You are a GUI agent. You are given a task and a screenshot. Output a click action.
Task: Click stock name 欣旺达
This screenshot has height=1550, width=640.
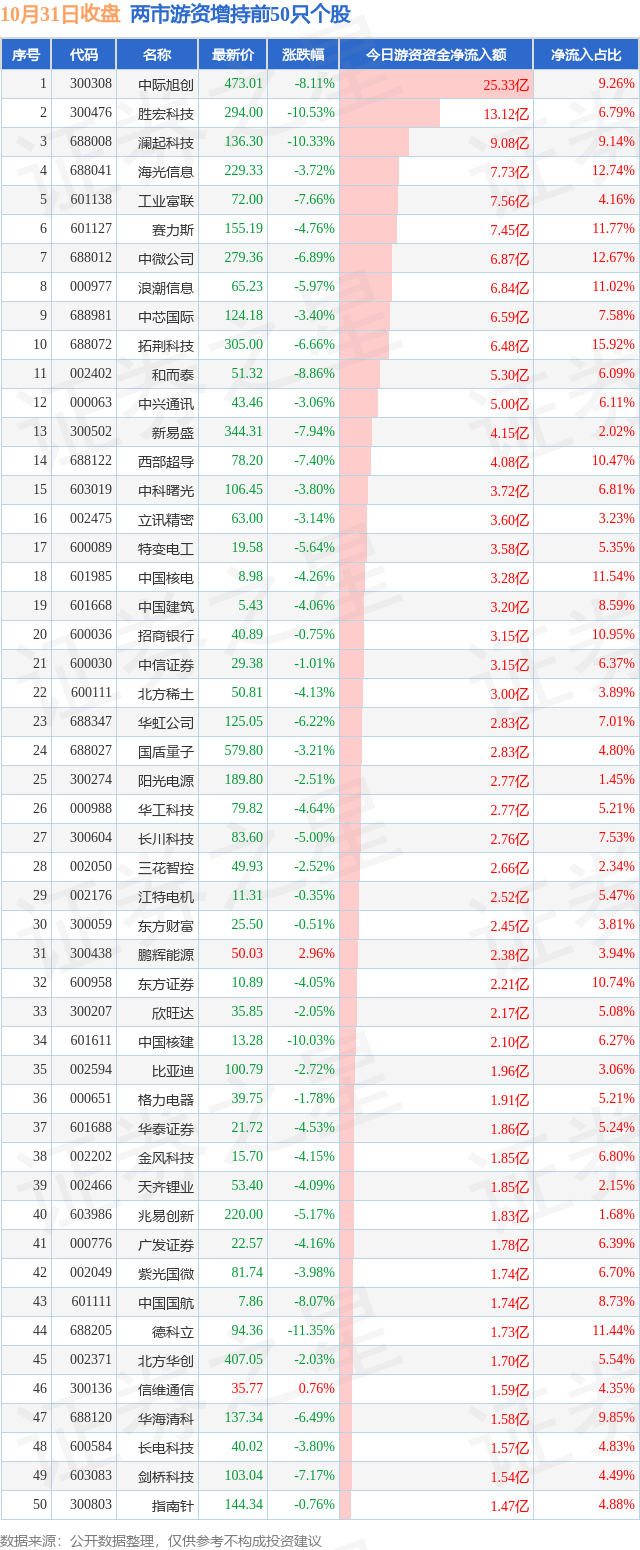[173, 1013]
